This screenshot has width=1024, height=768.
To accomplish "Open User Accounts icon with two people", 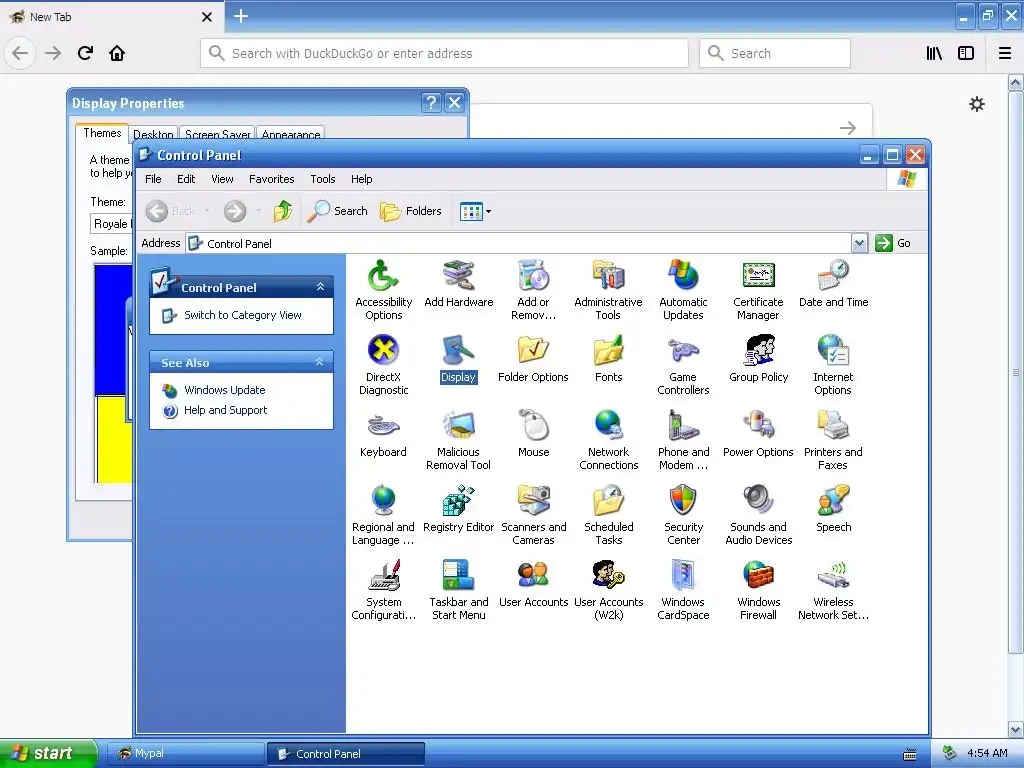I will (534, 584).
